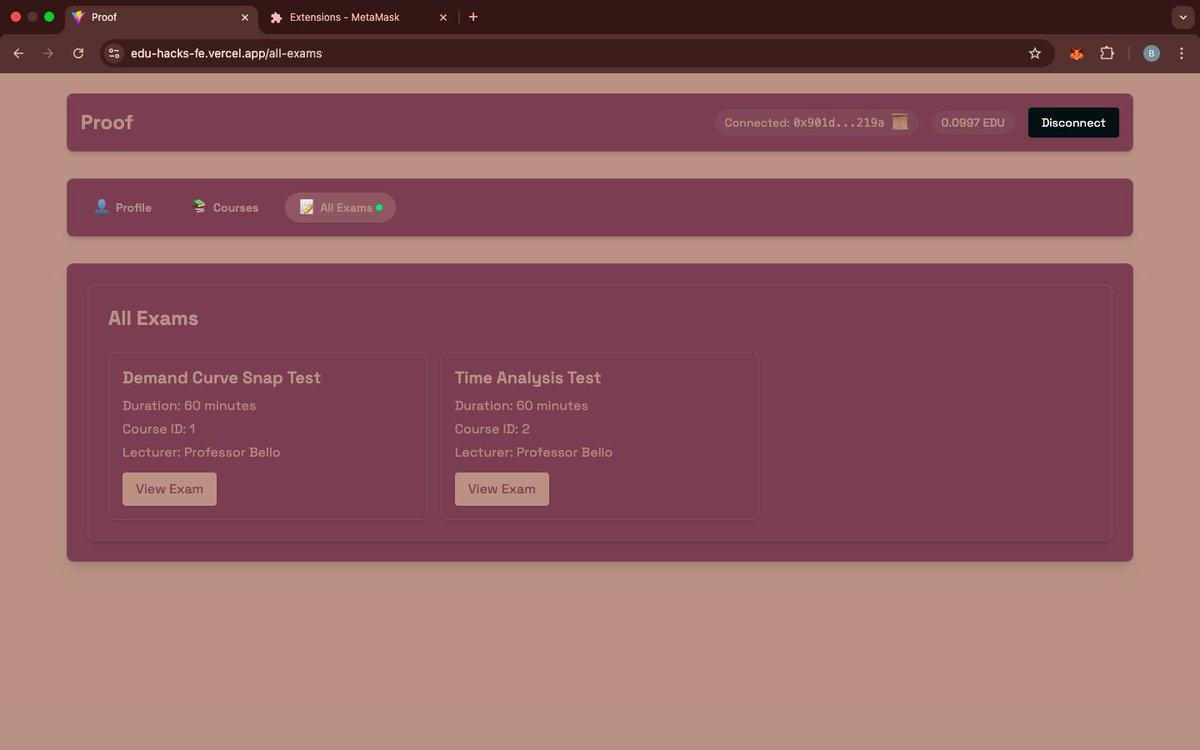
Task: Open the Chrome profile avatar B
Action: [x=1151, y=54]
